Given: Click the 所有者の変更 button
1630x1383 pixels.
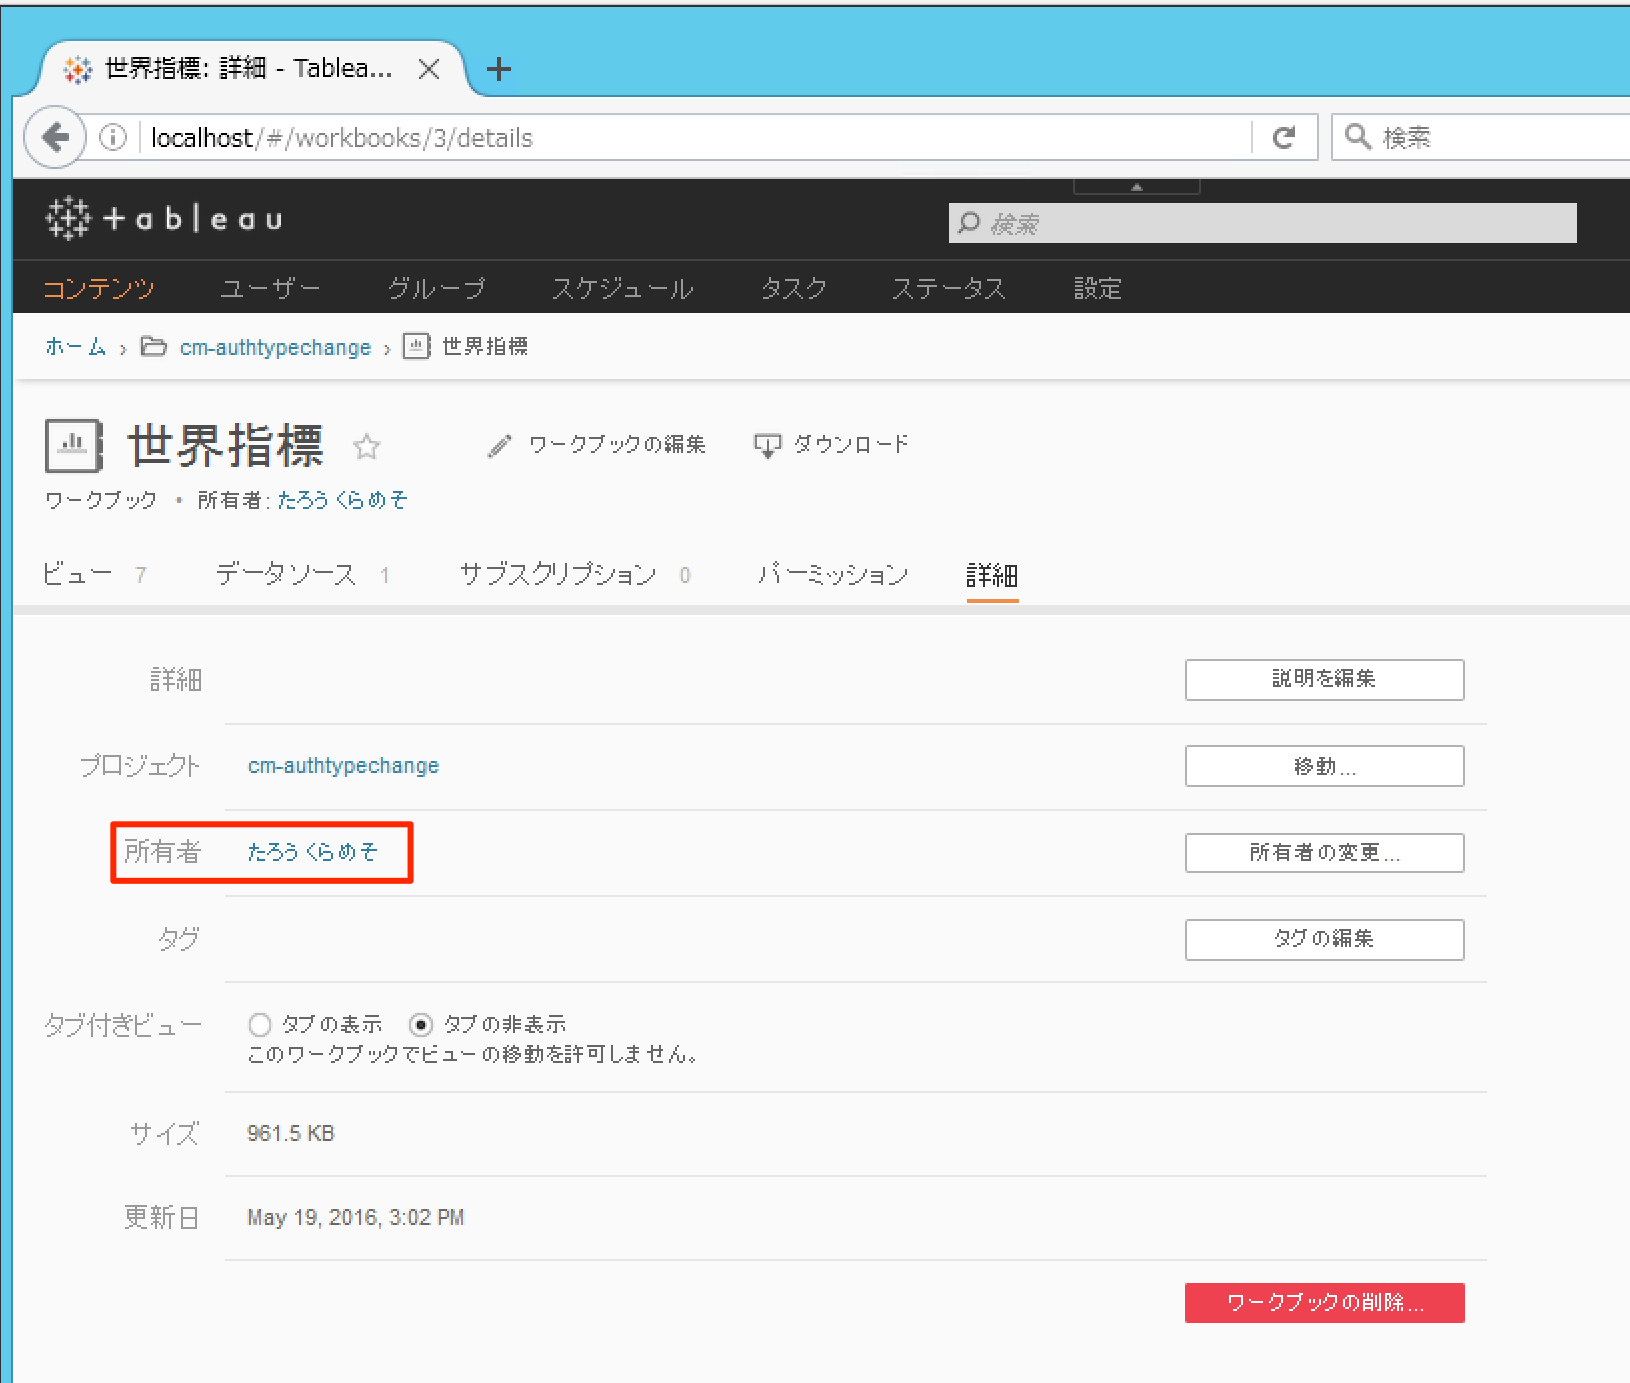Looking at the screenshot, I should coord(1324,853).
